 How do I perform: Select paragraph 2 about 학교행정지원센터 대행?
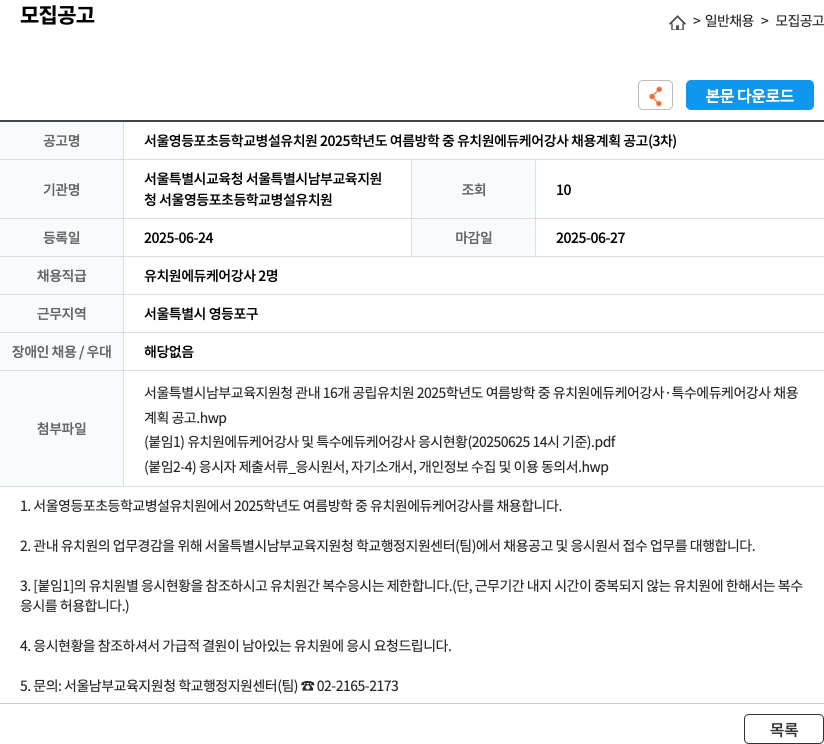[x=387, y=546]
